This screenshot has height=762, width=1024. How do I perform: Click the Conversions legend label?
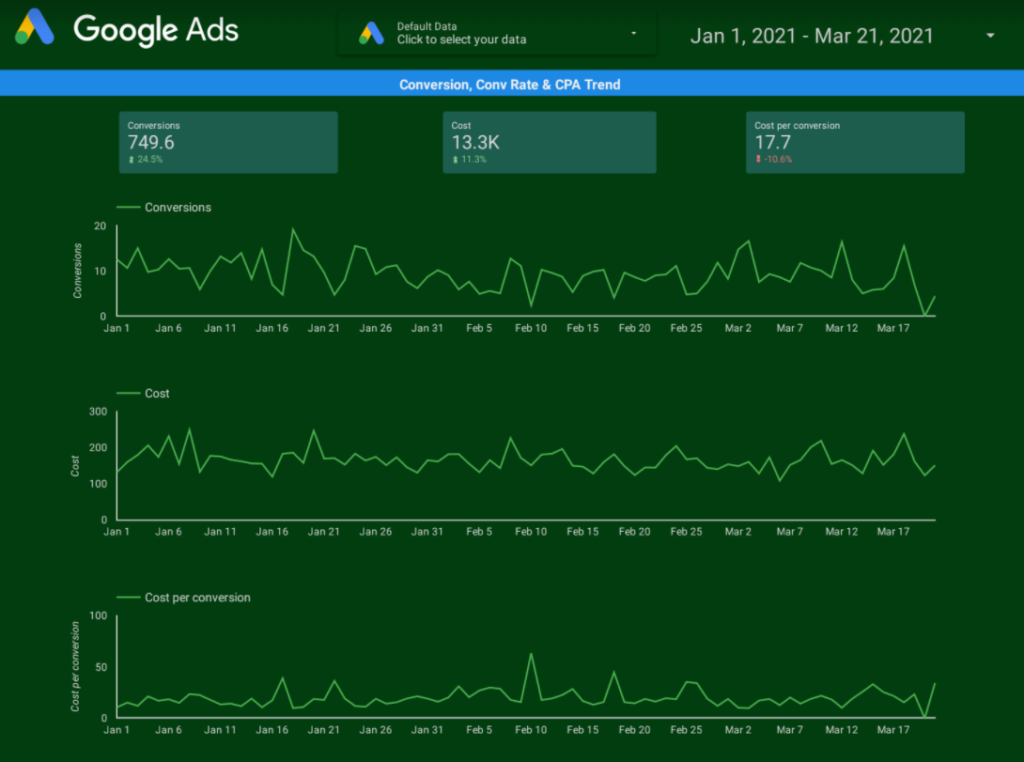click(178, 207)
